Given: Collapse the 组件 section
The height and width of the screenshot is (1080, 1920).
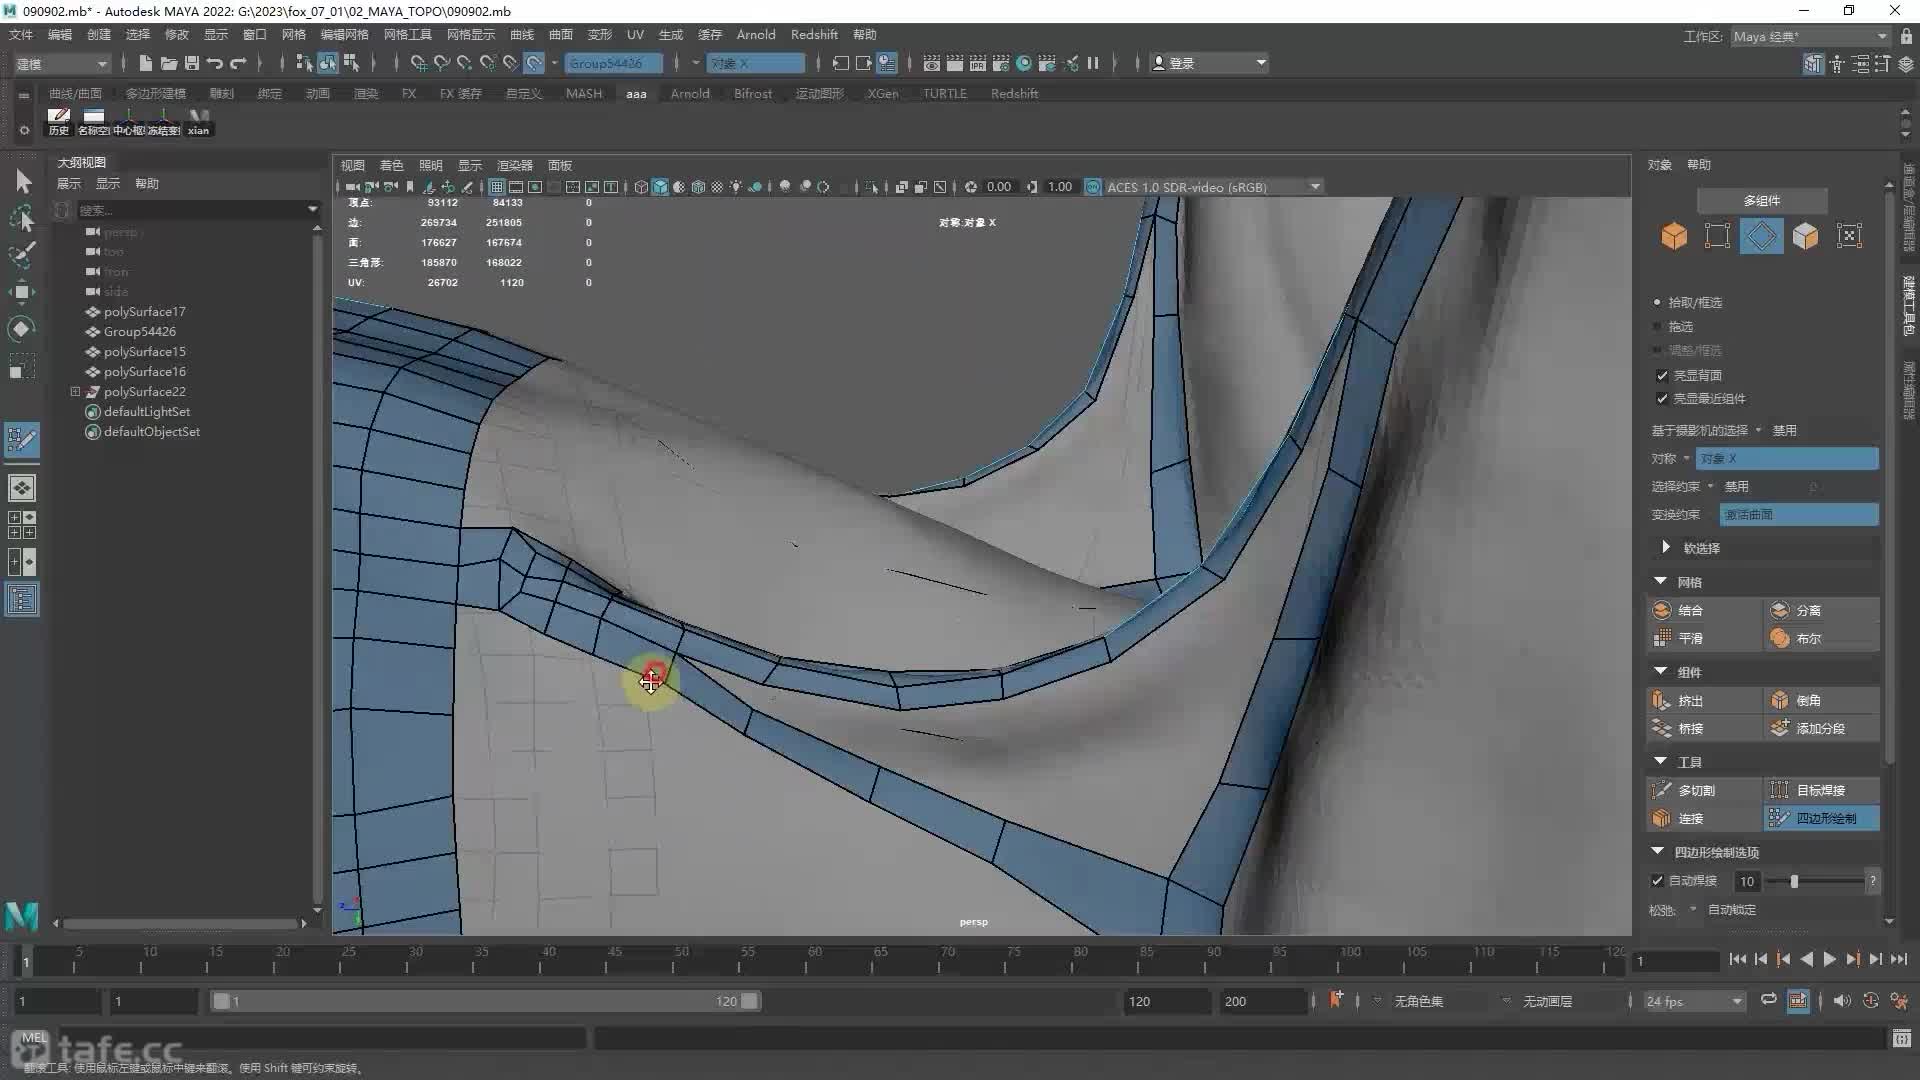Looking at the screenshot, I should [1661, 671].
